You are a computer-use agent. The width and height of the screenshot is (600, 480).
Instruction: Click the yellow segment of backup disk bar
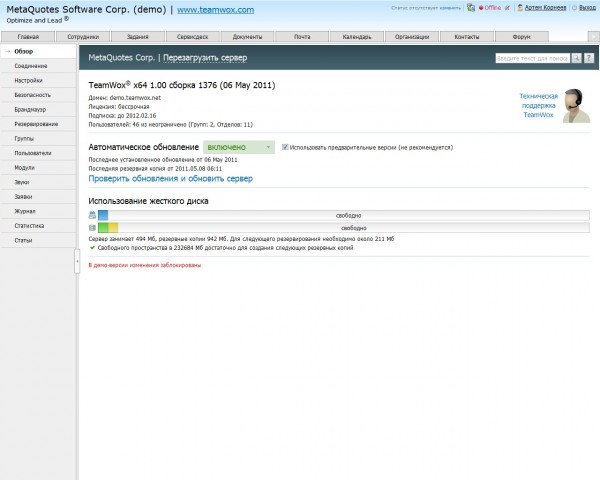[113, 228]
